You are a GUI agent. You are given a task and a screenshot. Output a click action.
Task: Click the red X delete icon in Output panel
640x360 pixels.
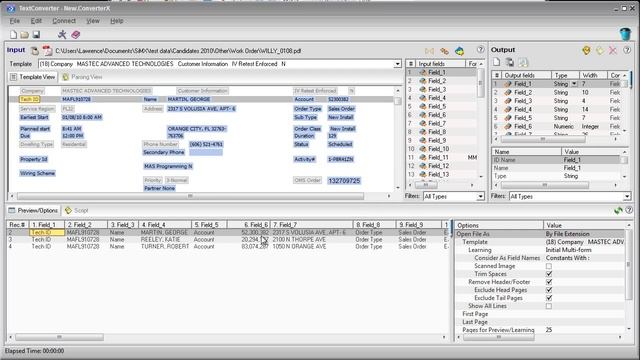[613, 51]
